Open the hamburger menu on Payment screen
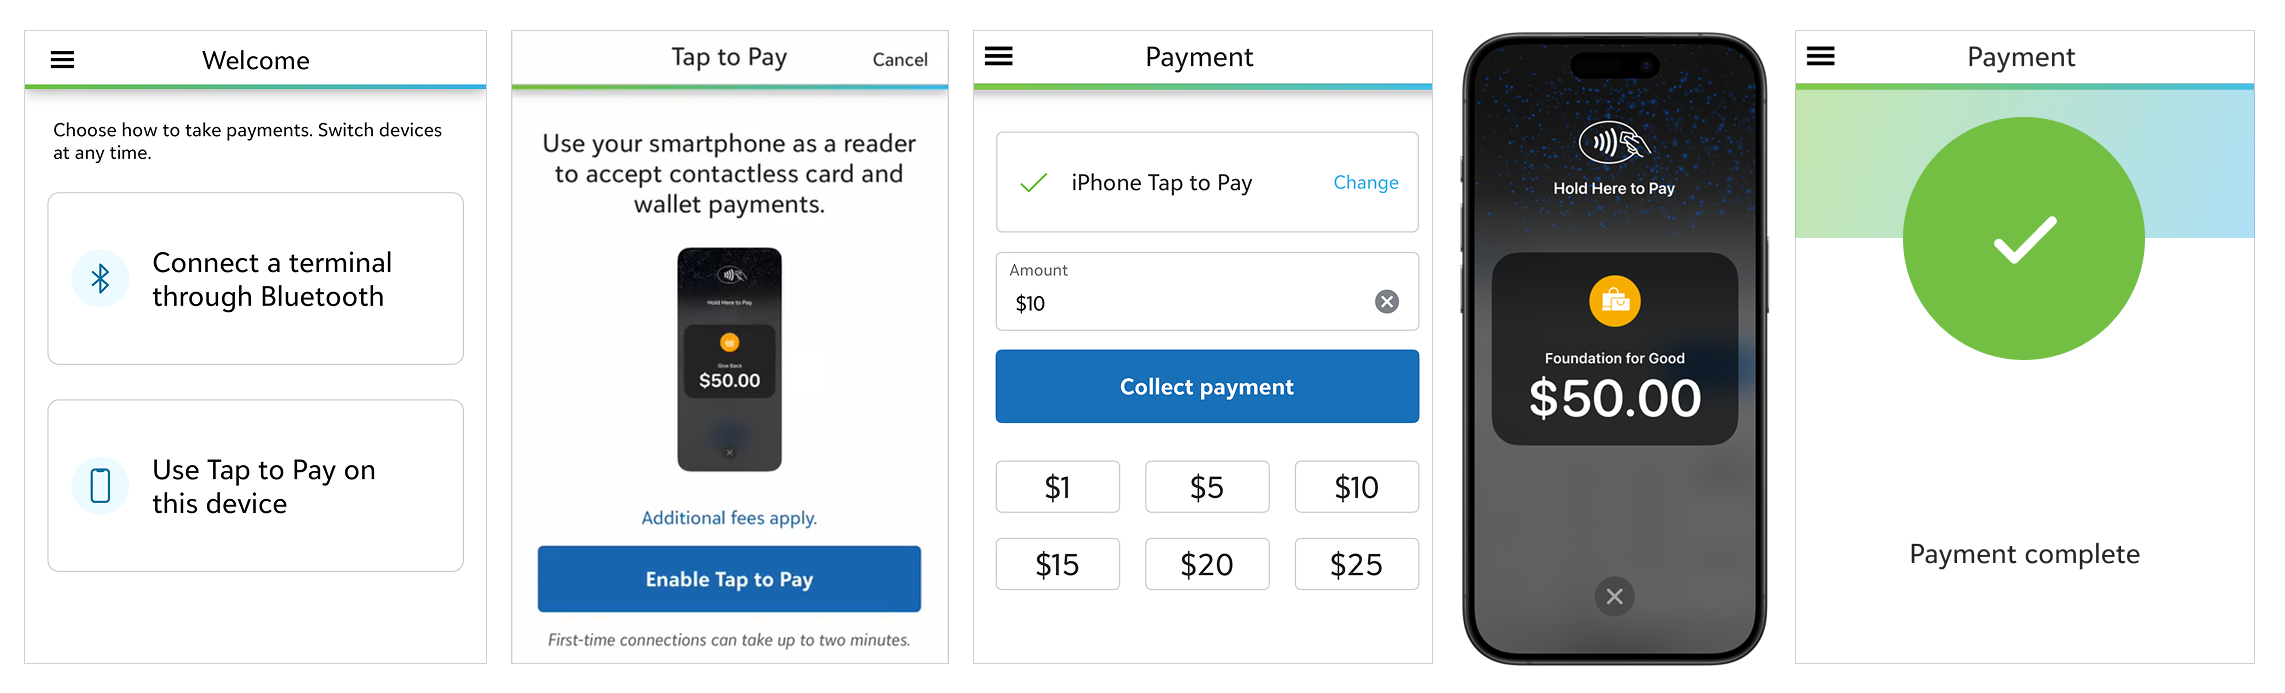The width and height of the screenshot is (2285, 693). [998, 57]
